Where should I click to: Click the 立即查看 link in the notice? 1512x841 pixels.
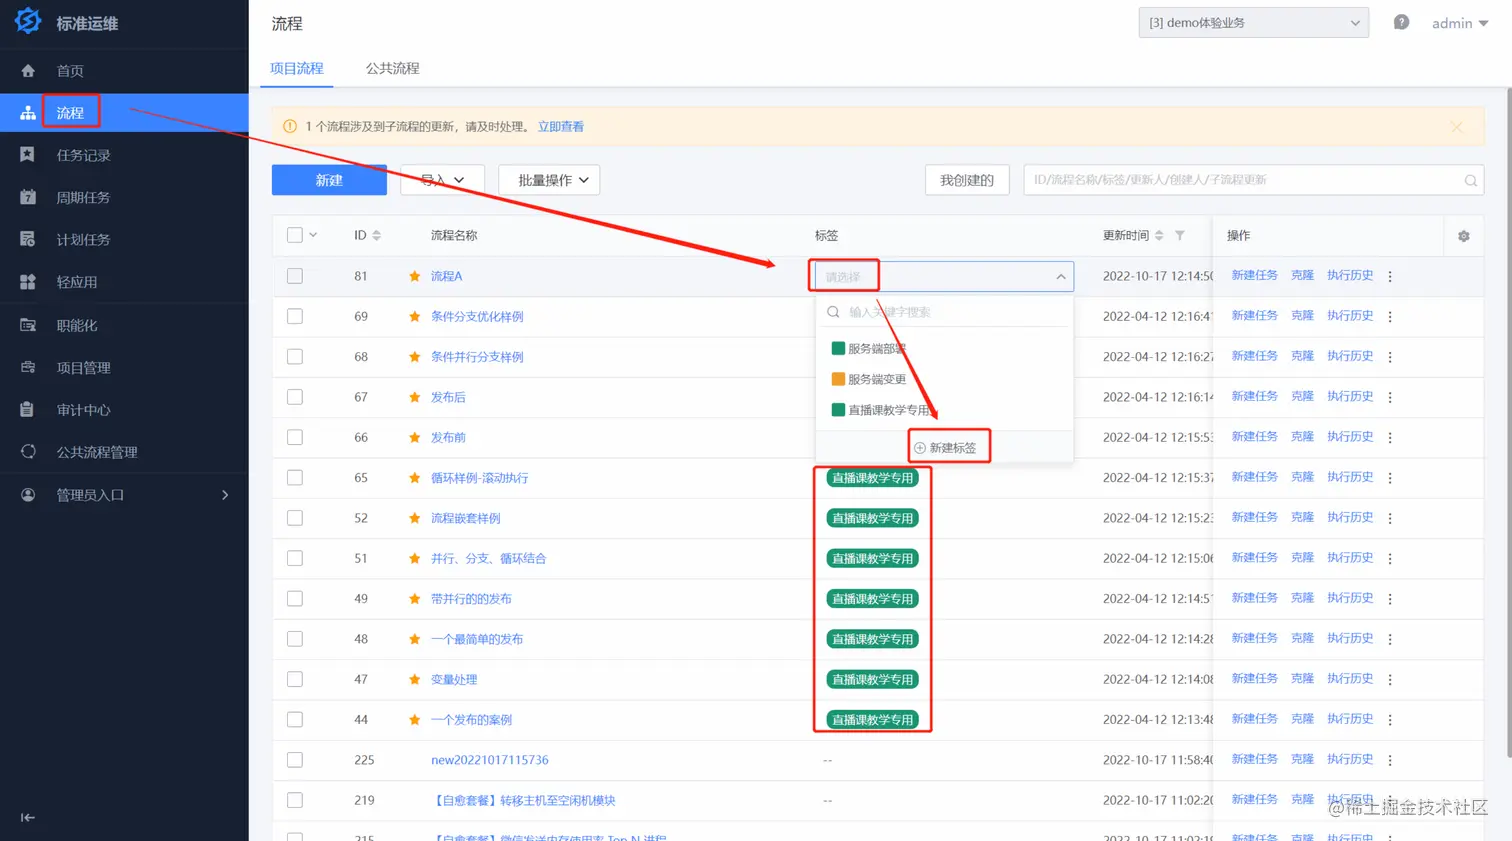point(561,127)
